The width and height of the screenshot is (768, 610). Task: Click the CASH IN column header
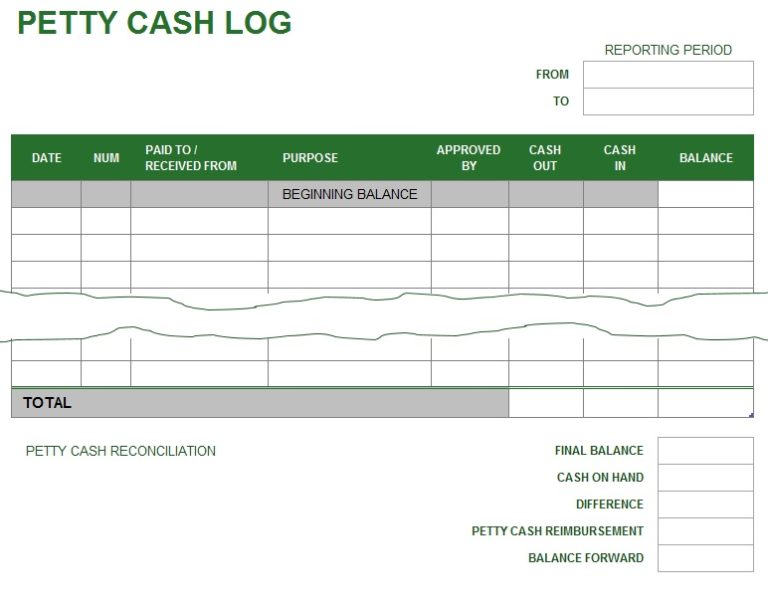tap(620, 158)
